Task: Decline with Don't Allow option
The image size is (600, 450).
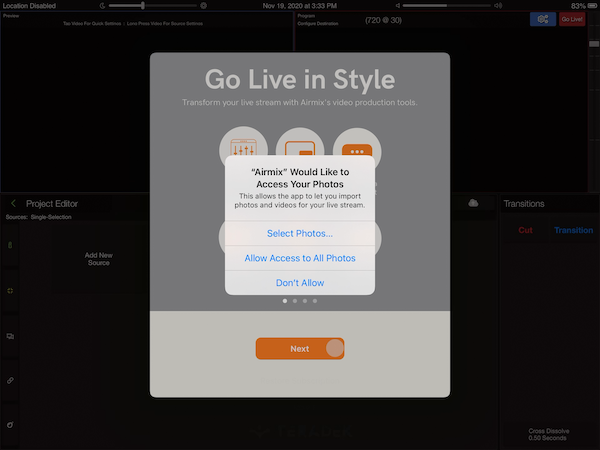Action: tap(300, 283)
